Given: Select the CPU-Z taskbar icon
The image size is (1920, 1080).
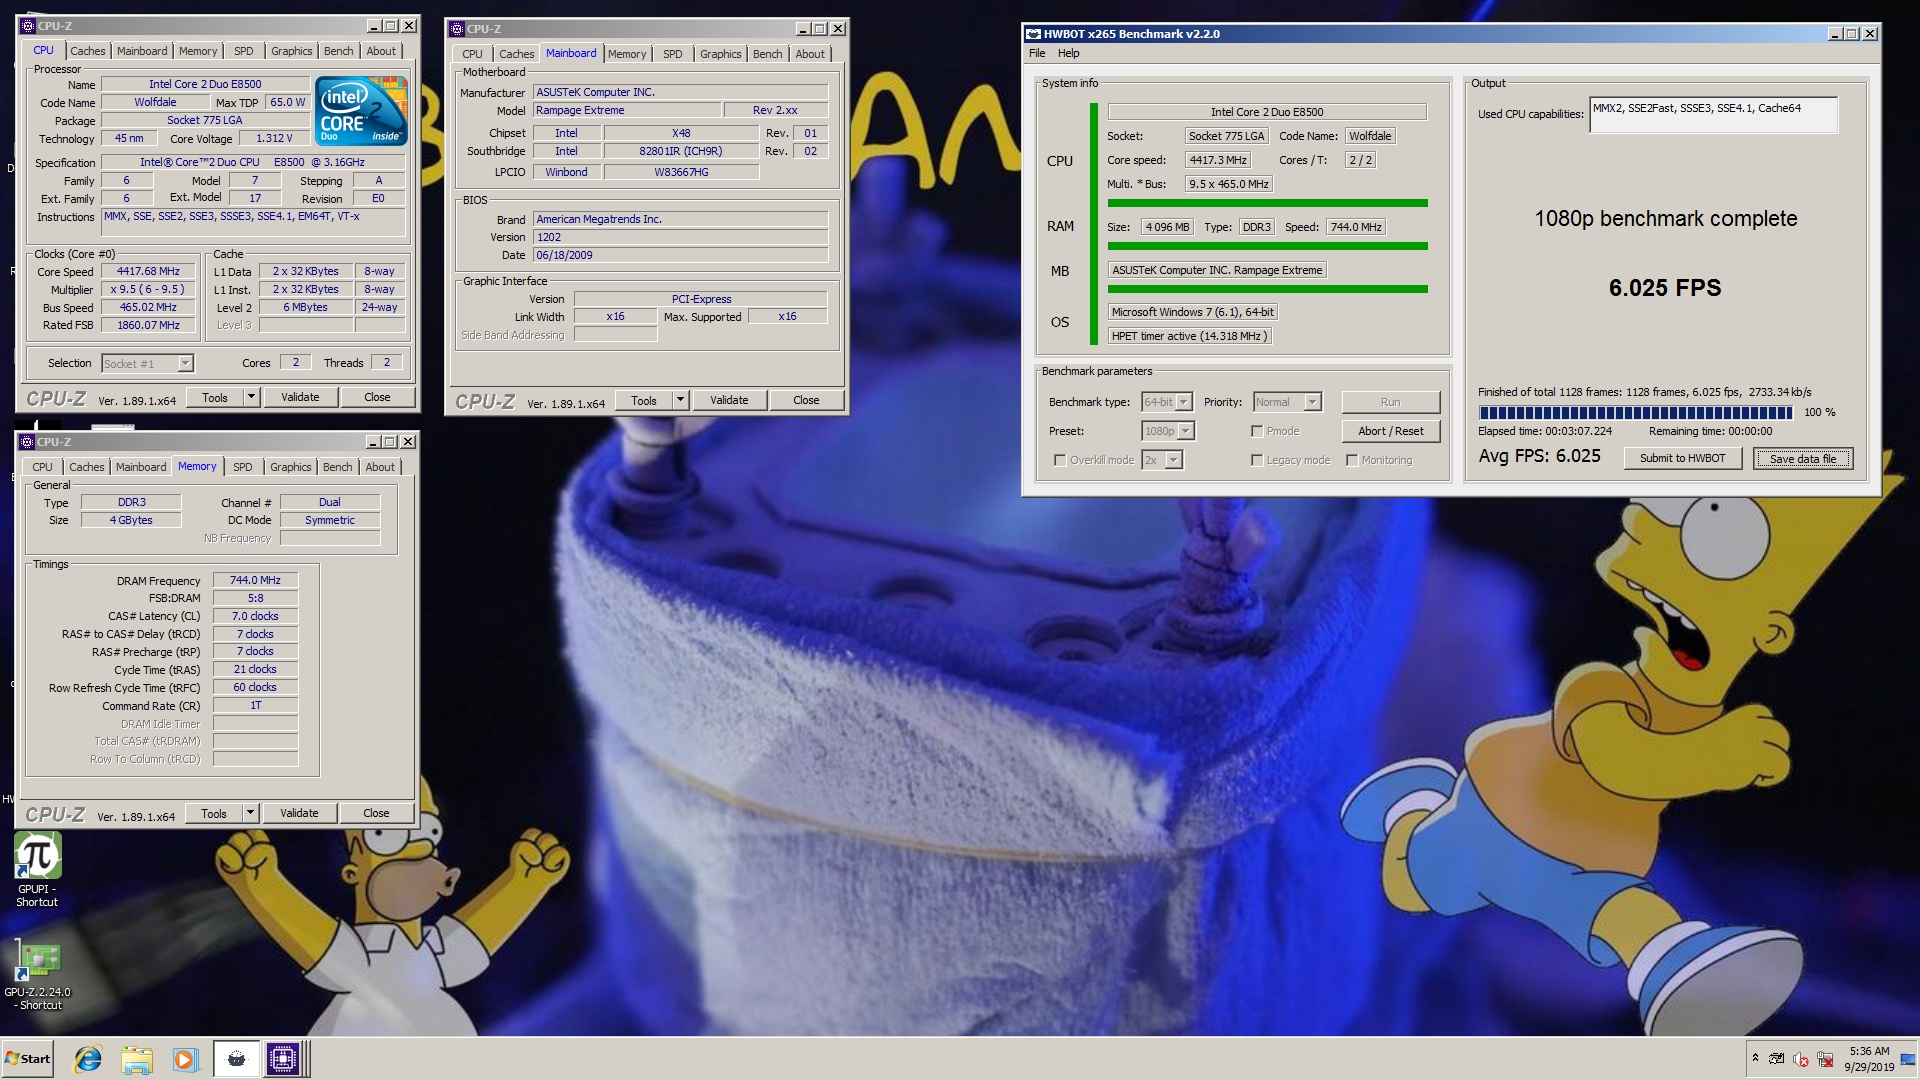Looking at the screenshot, I should pyautogui.click(x=283, y=1059).
